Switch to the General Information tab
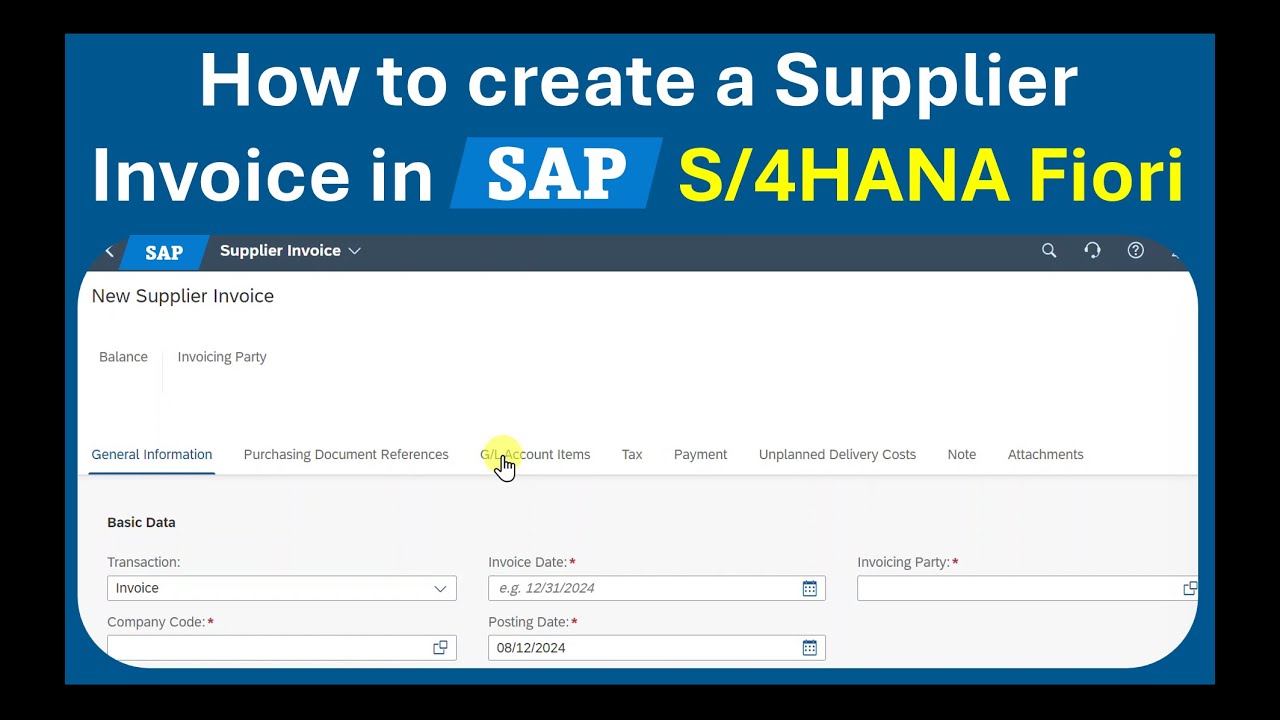Image resolution: width=1280 pixels, height=720 pixels. [152, 454]
